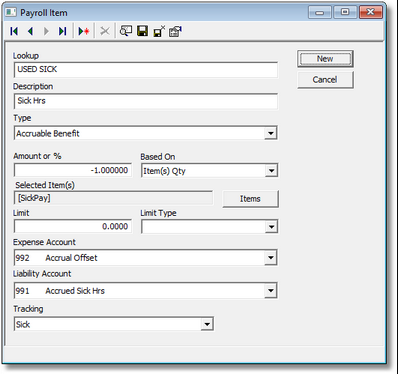
Task: Open the properties toolbar icon
Action: click(175, 31)
